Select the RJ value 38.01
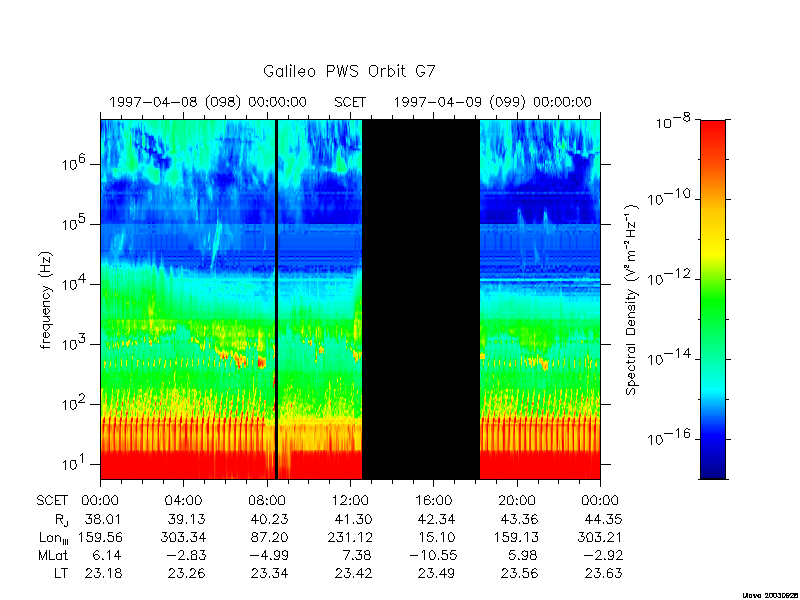 click(104, 519)
